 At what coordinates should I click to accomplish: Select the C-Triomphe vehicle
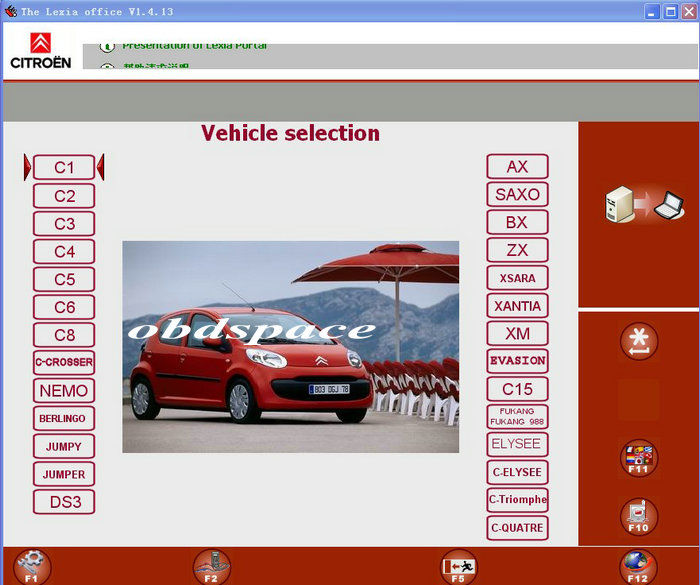click(517, 500)
